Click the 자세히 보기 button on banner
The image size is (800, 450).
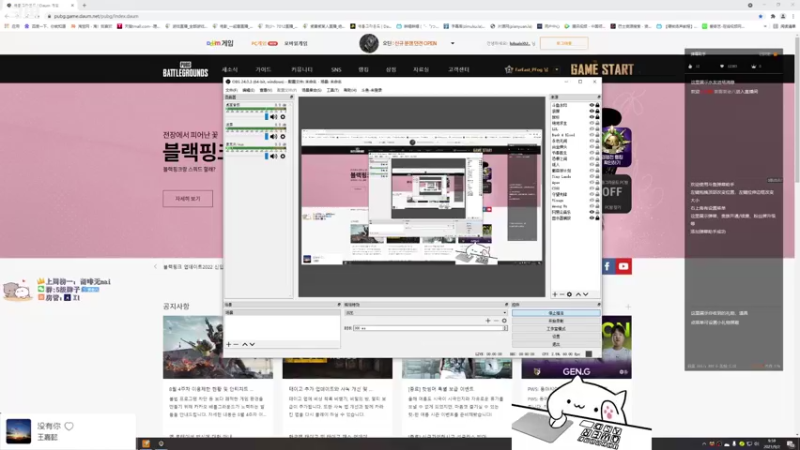click(188, 198)
